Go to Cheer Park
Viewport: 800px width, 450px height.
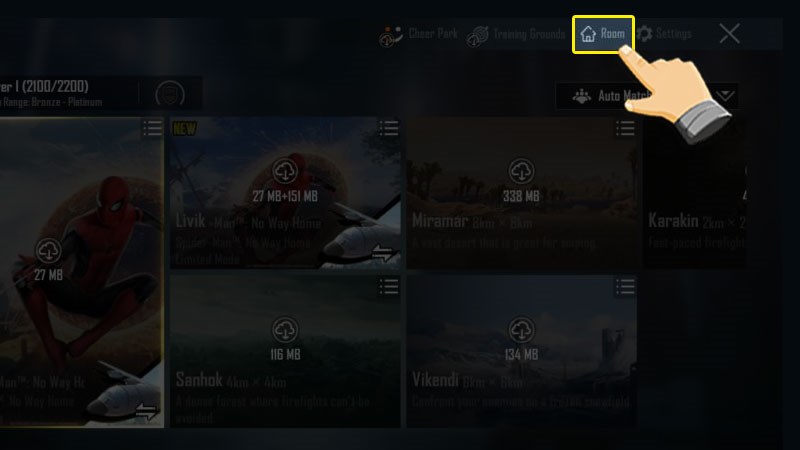(418, 35)
